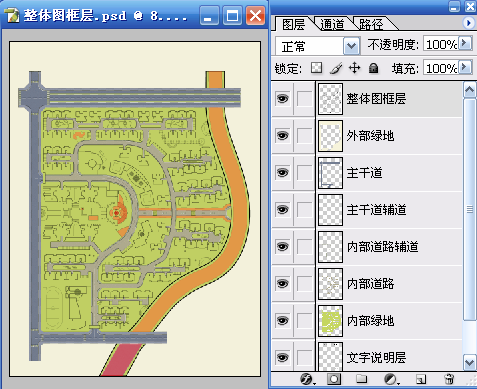Image resolution: width=477 pixels, height=389 pixels.
Task: Toggle link box for 内部道路 layer
Action: [304, 284]
